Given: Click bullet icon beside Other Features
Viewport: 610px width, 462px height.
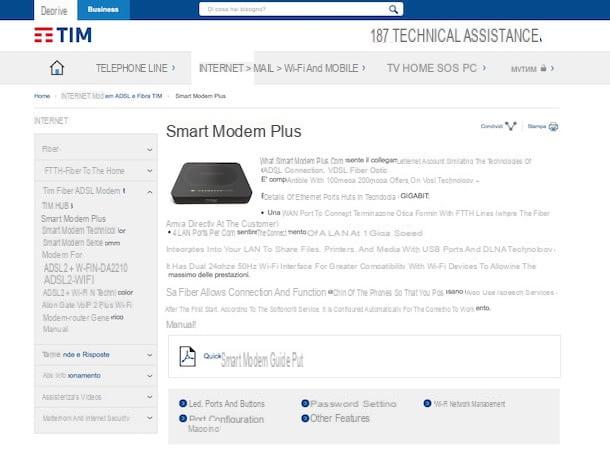Looking at the screenshot, I should point(305,418).
